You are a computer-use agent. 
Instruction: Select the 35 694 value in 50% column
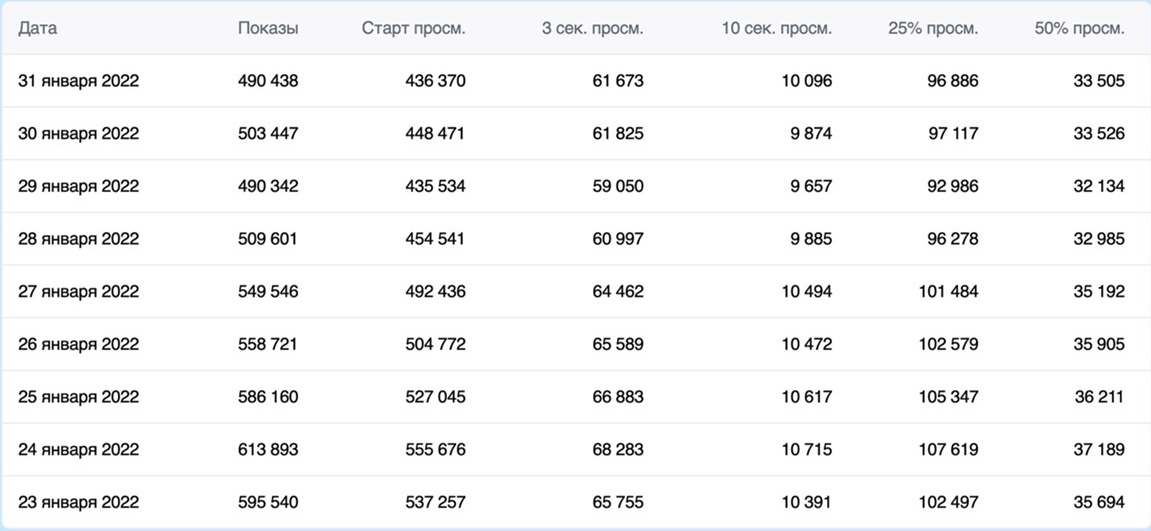(1098, 502)
